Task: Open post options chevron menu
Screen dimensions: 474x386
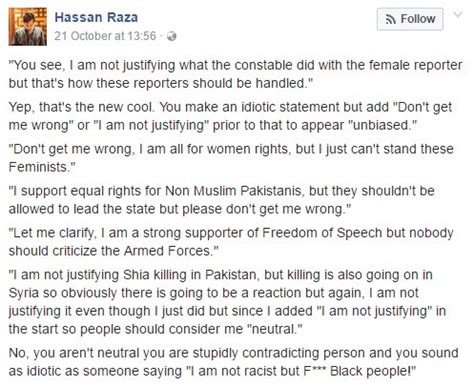Action: 458,15
